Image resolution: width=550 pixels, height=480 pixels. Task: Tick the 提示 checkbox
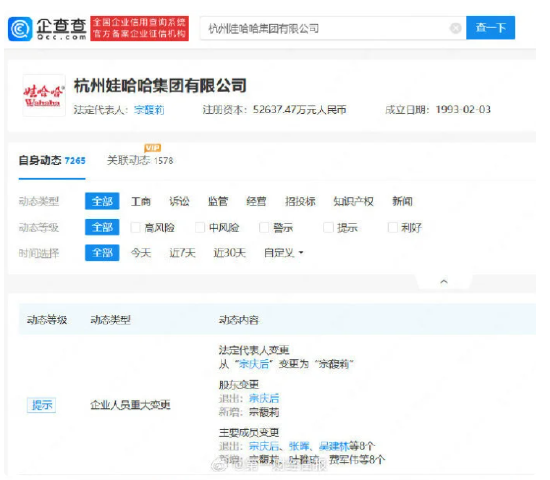coord(328,227)
